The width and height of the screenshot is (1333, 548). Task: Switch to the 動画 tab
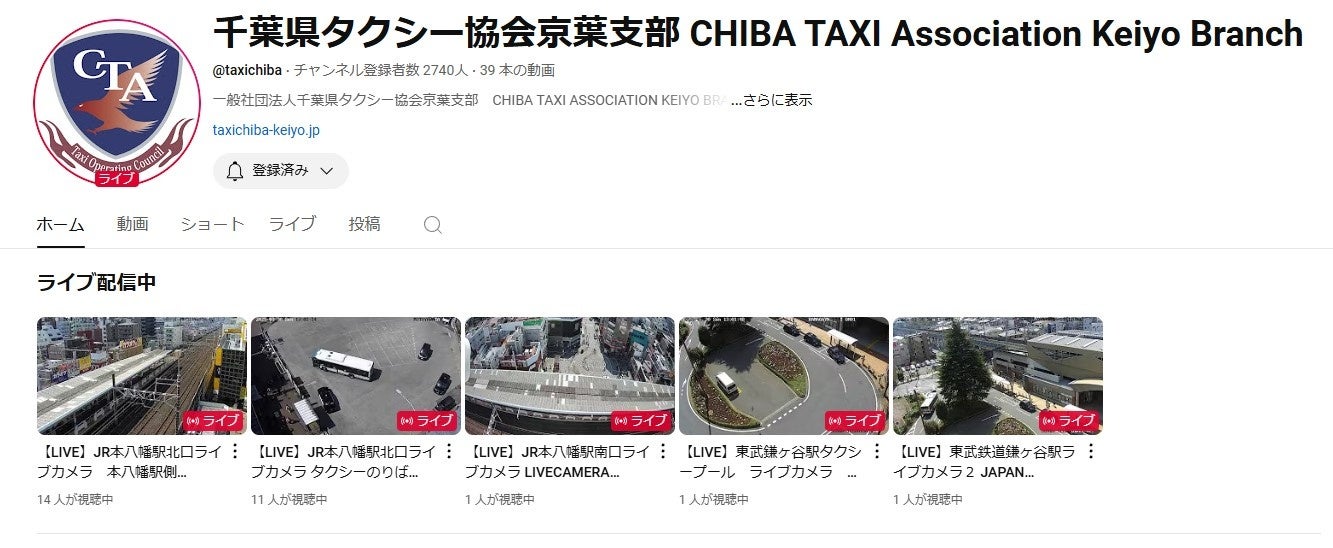point(132,224)
